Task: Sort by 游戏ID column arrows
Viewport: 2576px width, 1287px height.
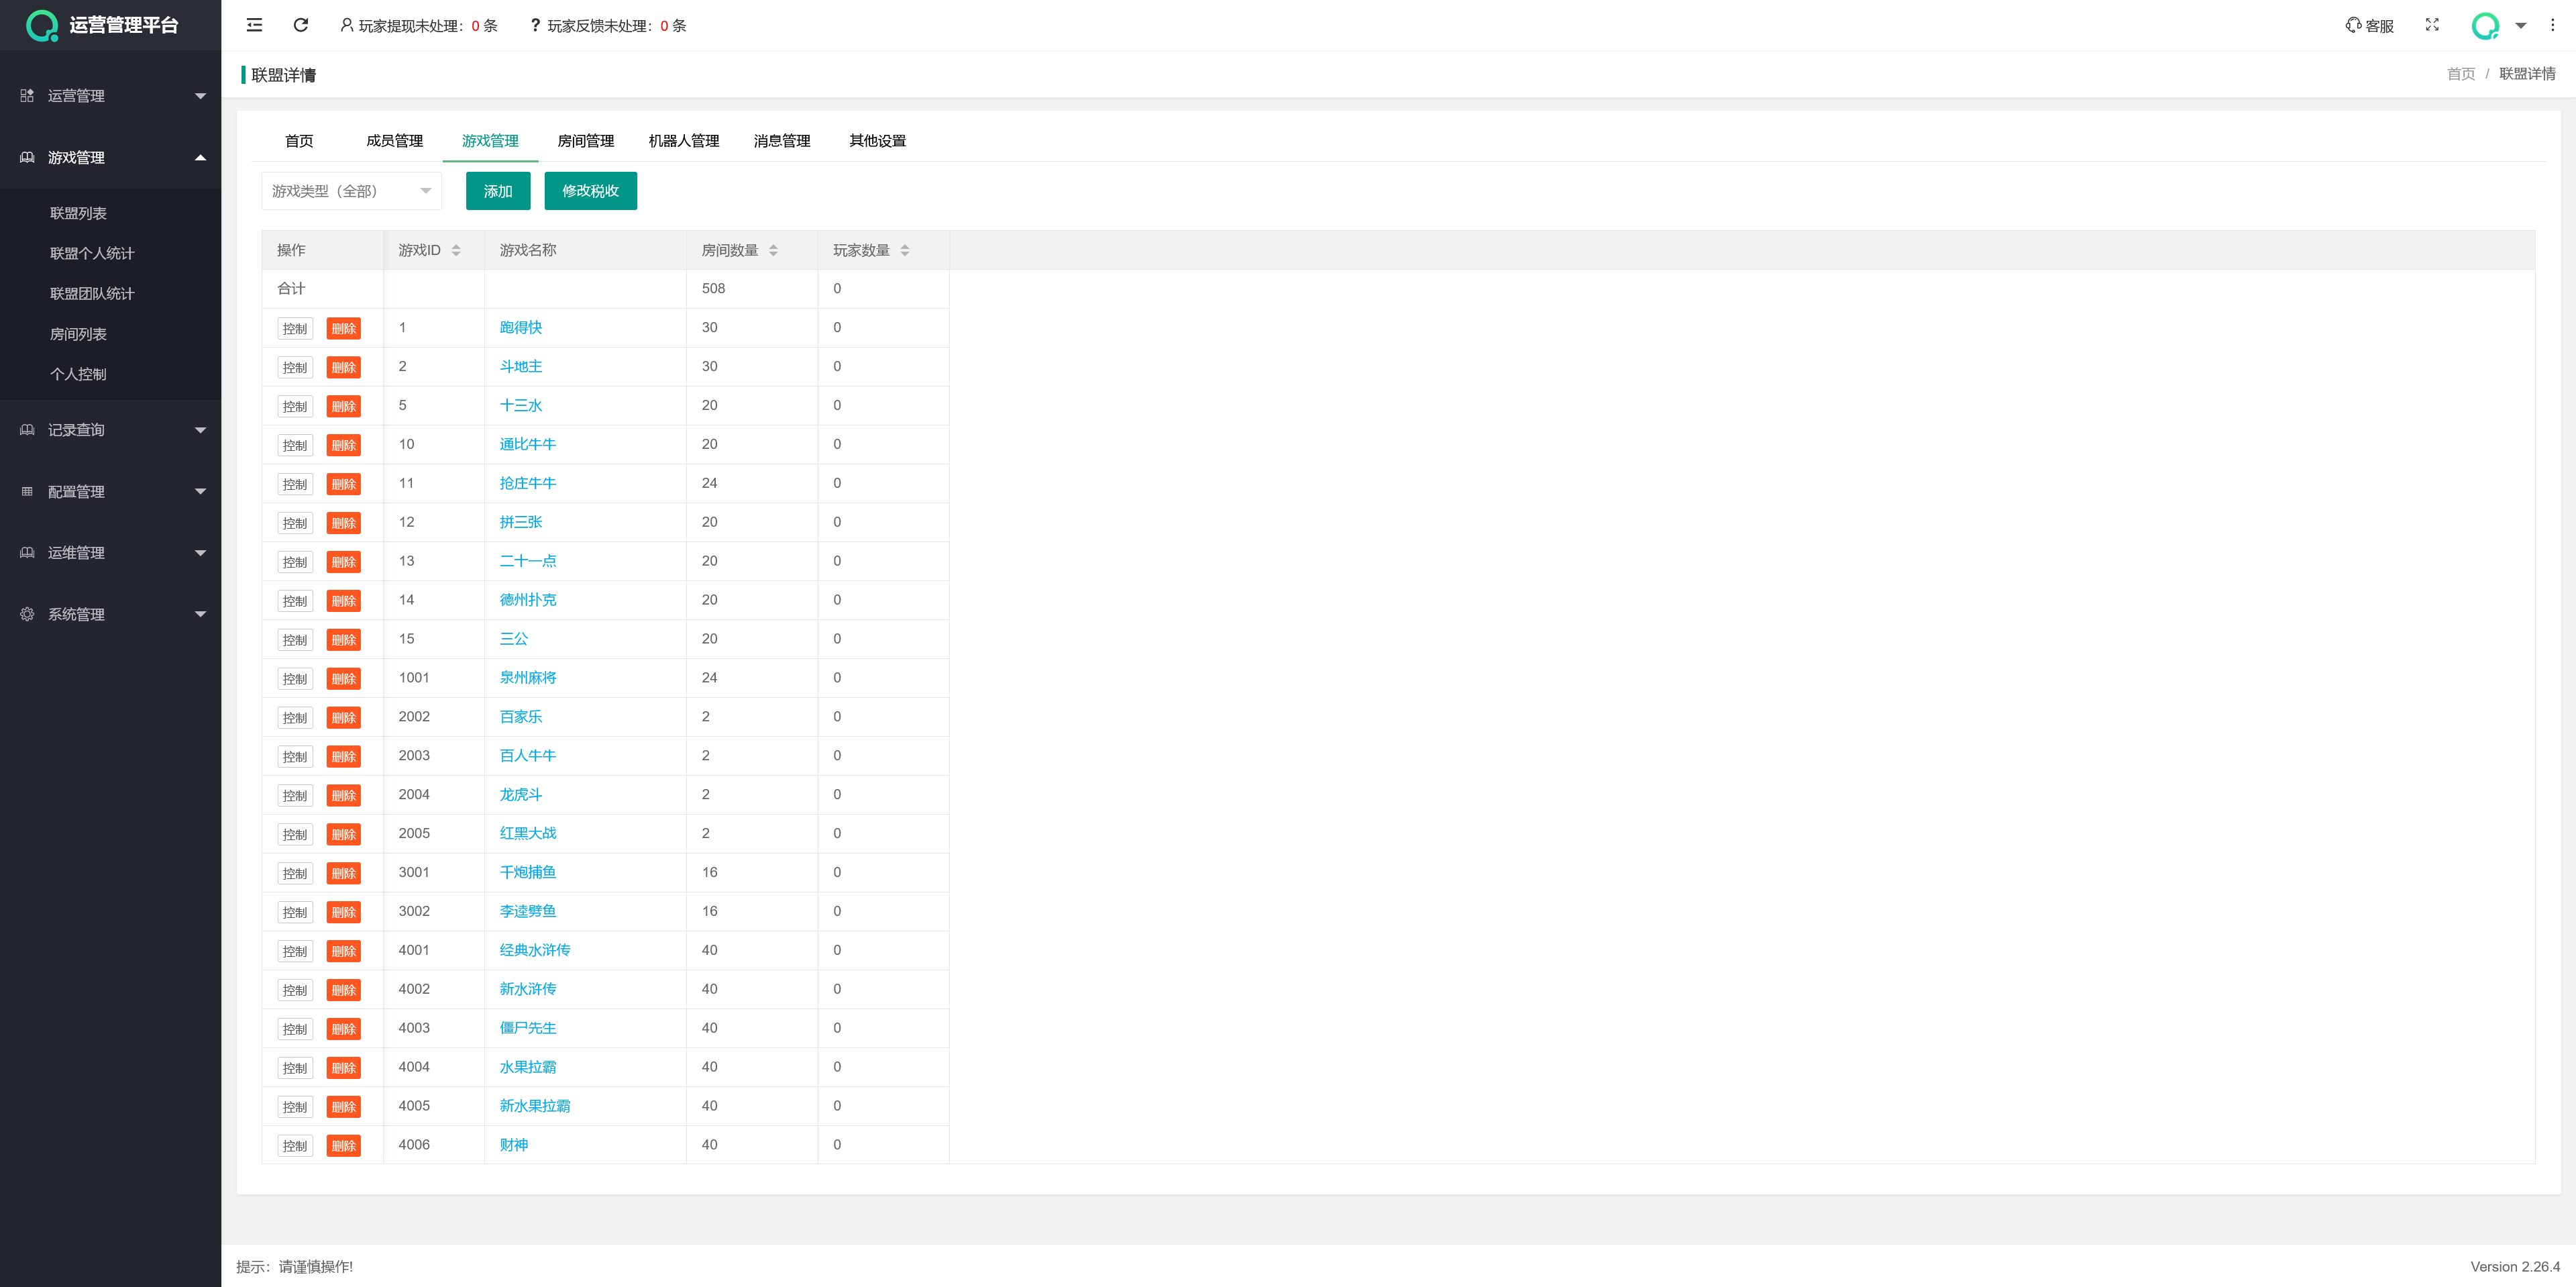Action: 456,250
